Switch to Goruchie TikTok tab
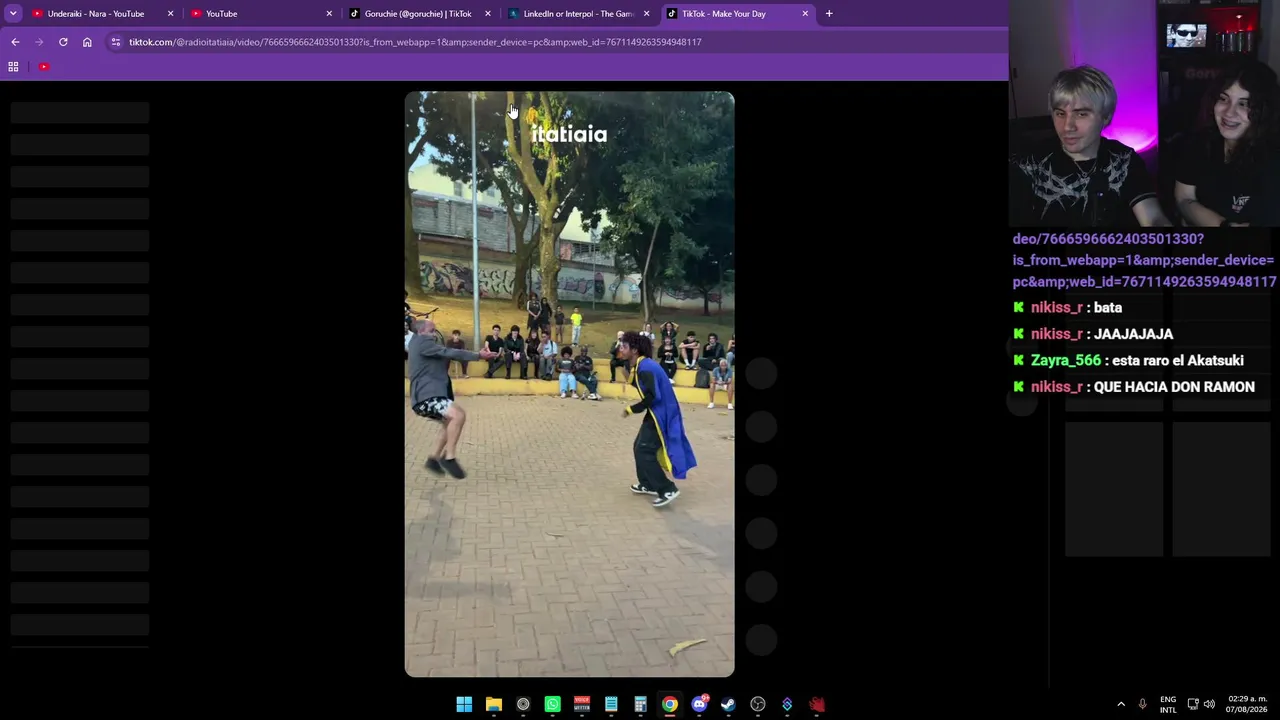1280x720 pixels. click(x=418, y=14)
